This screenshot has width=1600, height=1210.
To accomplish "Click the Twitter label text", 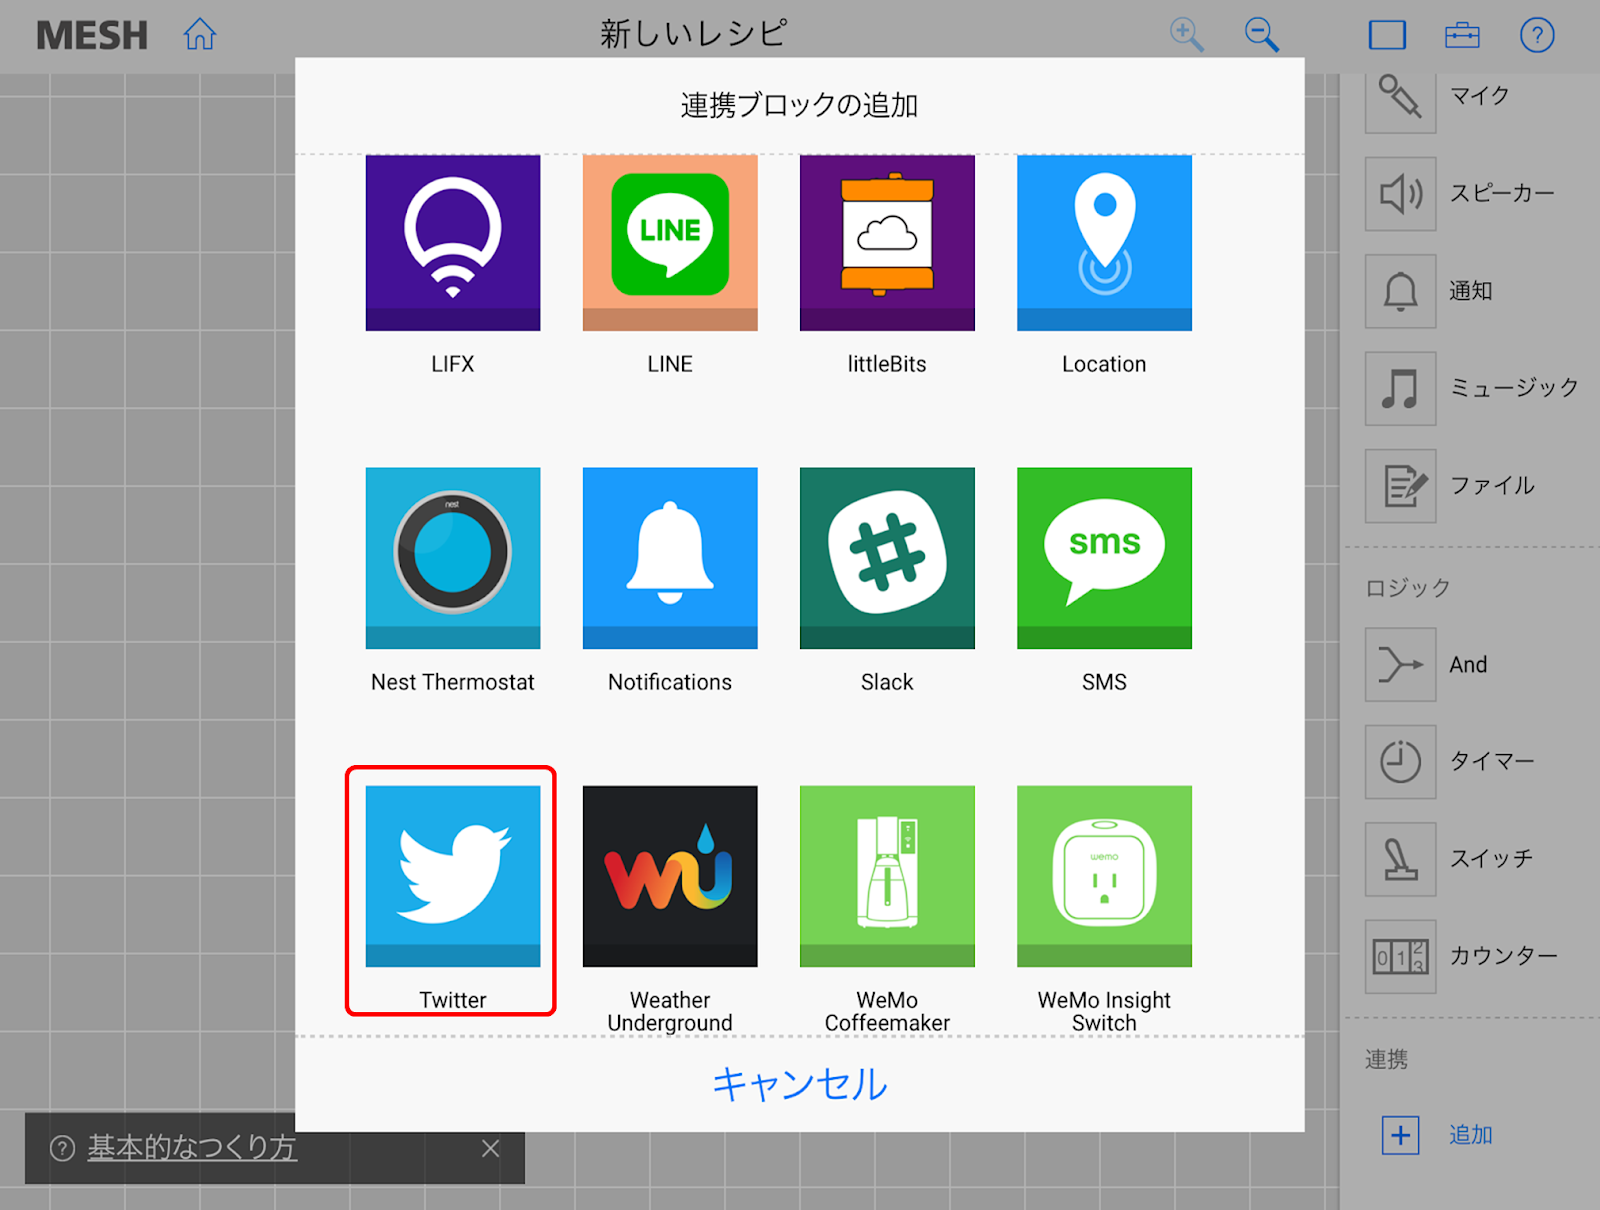I will (453, 1000).
